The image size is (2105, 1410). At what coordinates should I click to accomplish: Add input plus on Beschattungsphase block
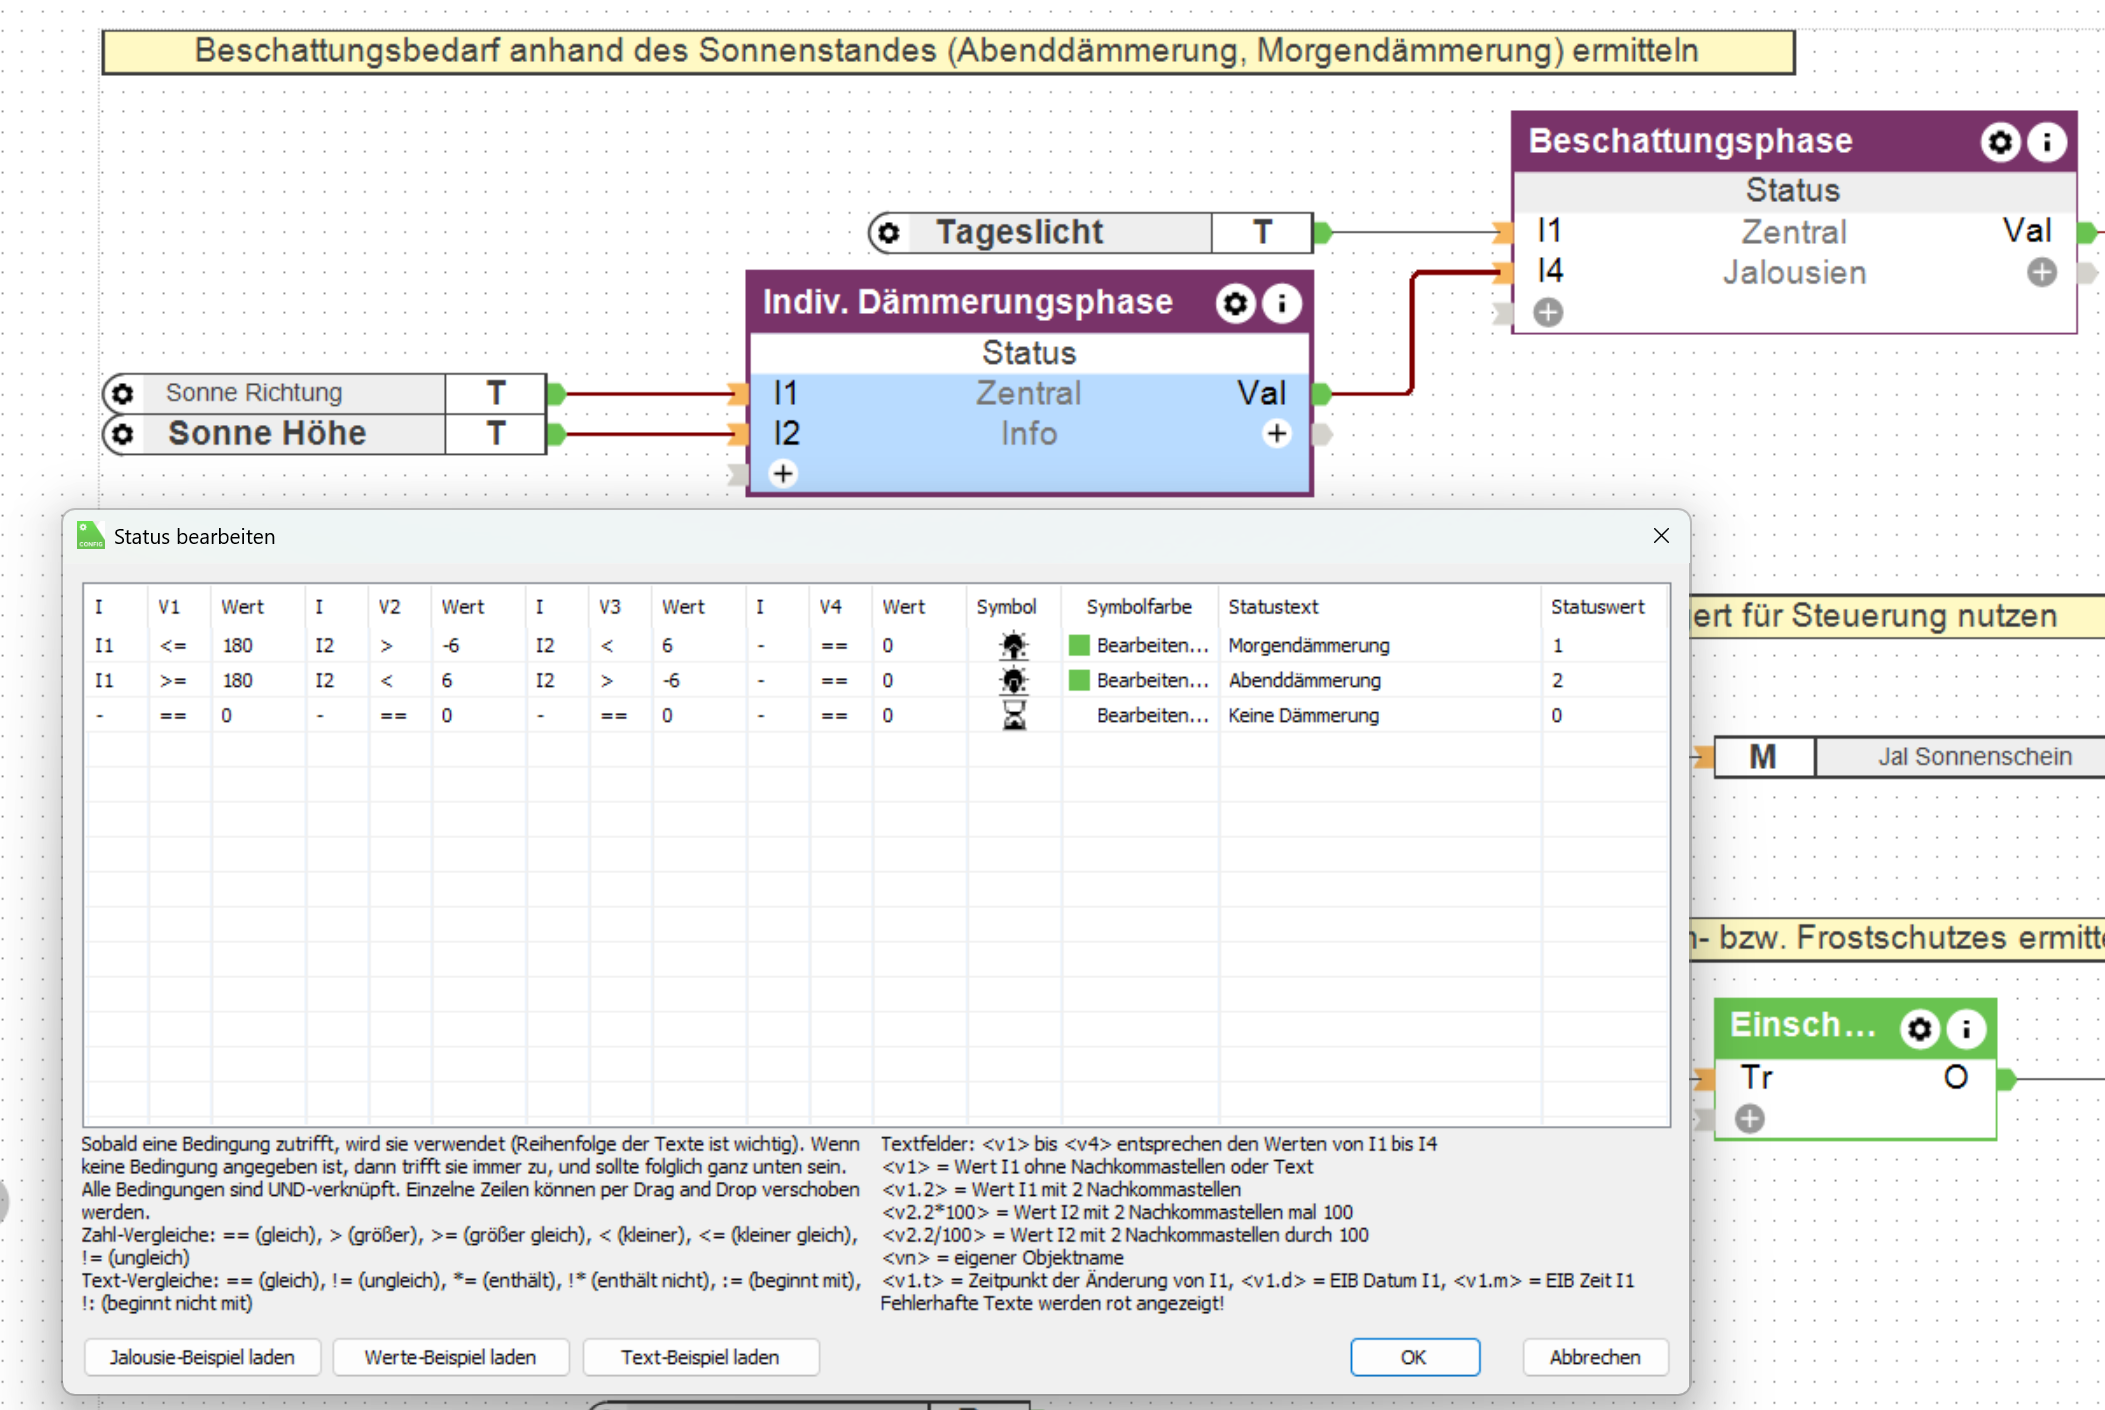(1548, 313)
